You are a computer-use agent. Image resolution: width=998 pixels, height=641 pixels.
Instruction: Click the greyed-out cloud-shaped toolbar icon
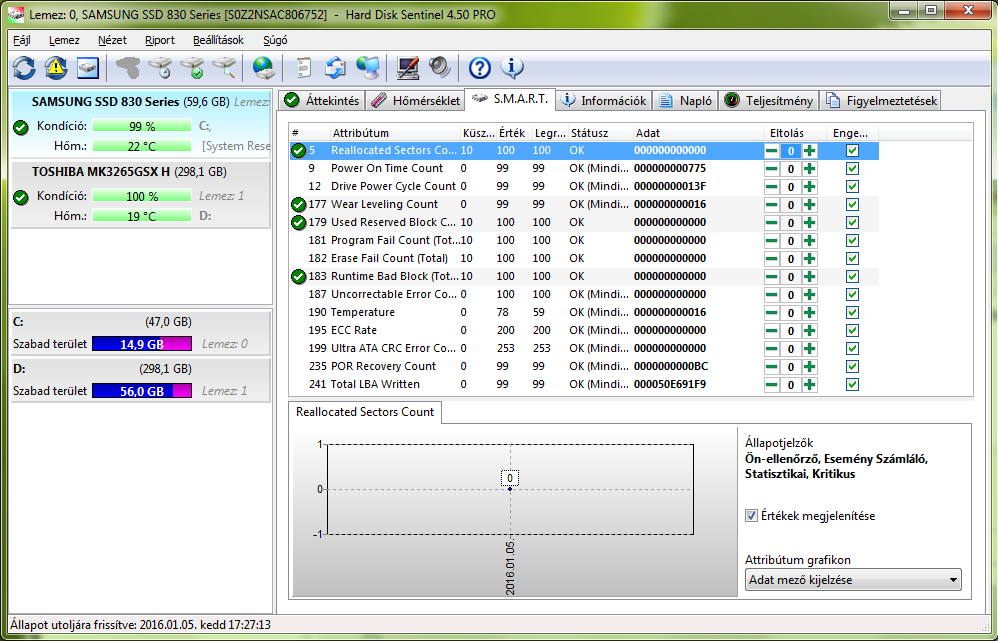point(128,67)
